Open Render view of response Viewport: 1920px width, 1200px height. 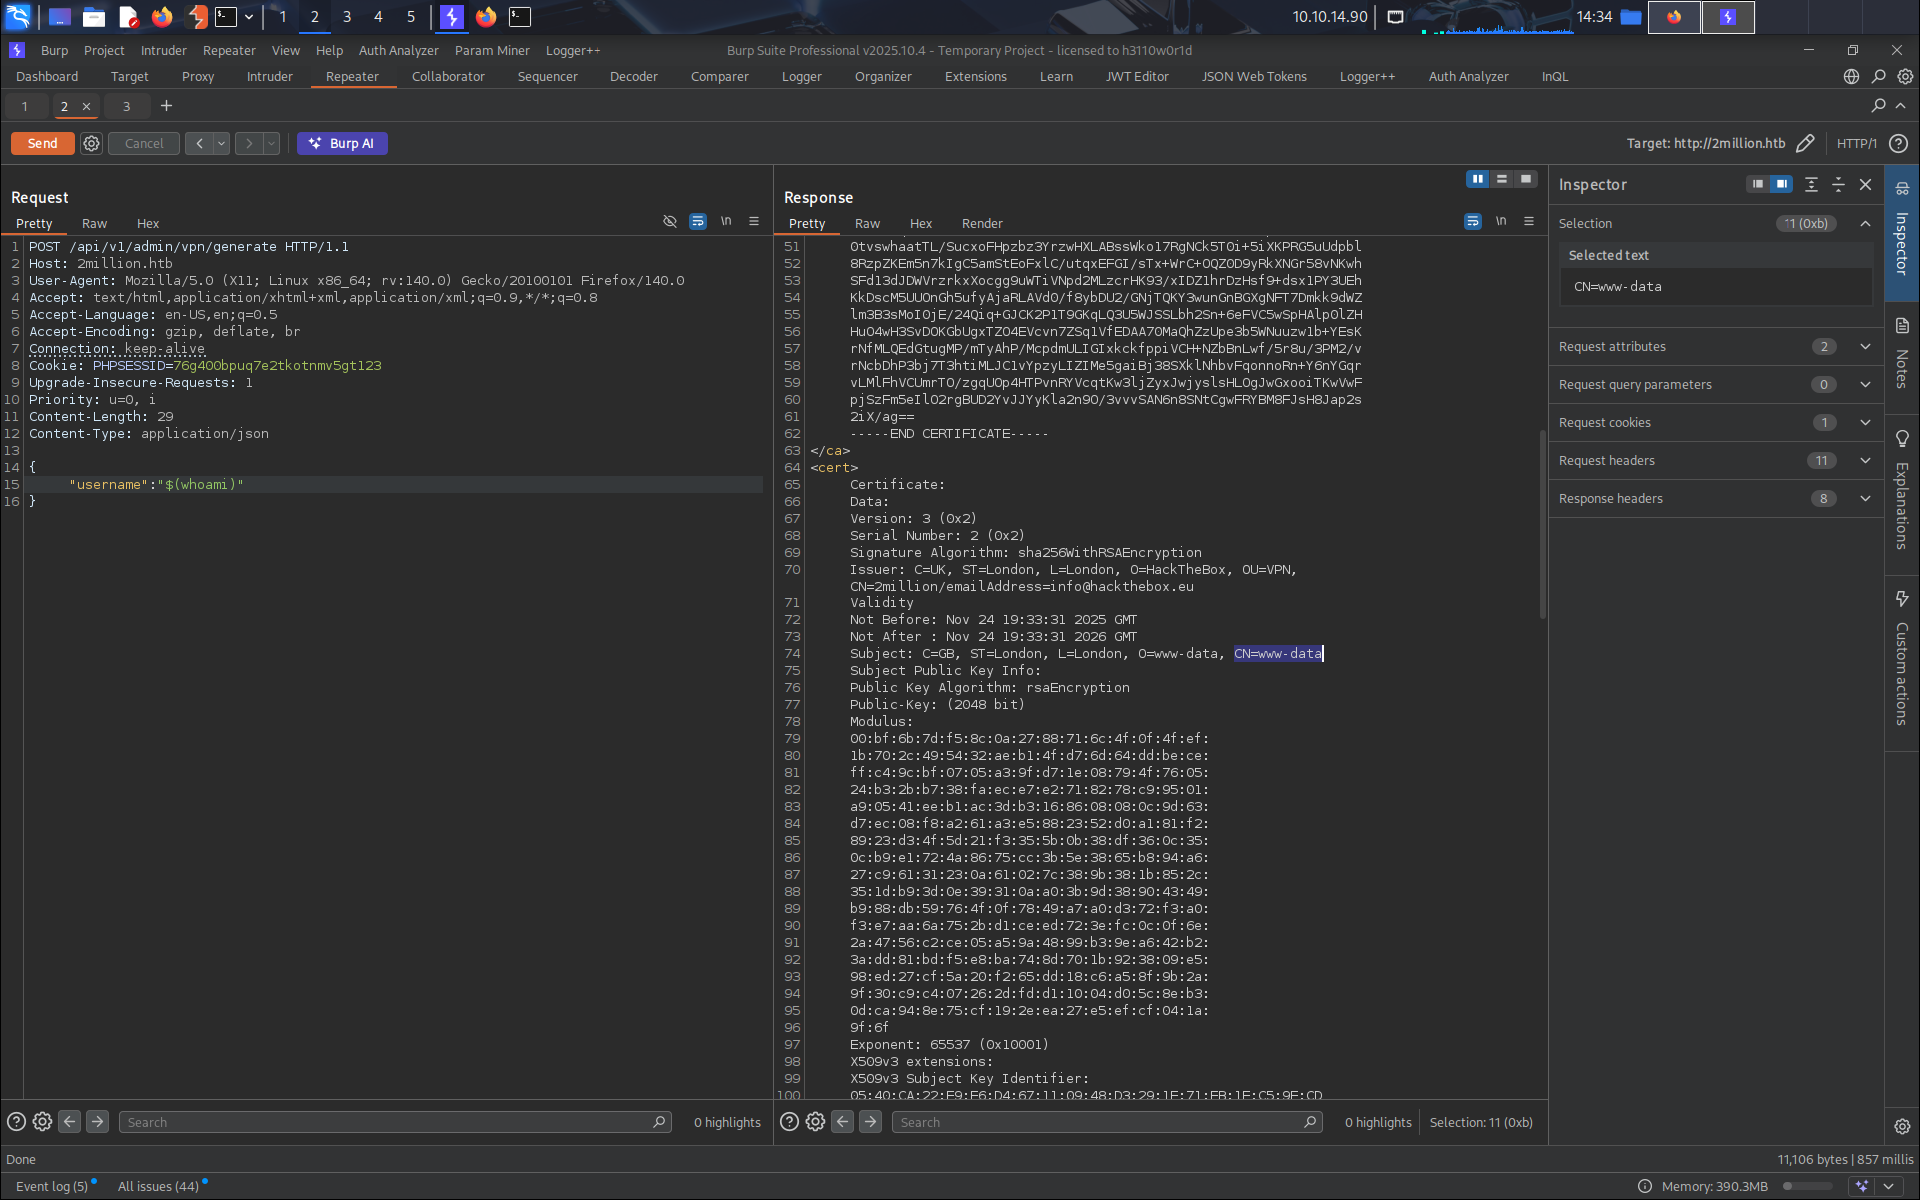tap(981, 223)
